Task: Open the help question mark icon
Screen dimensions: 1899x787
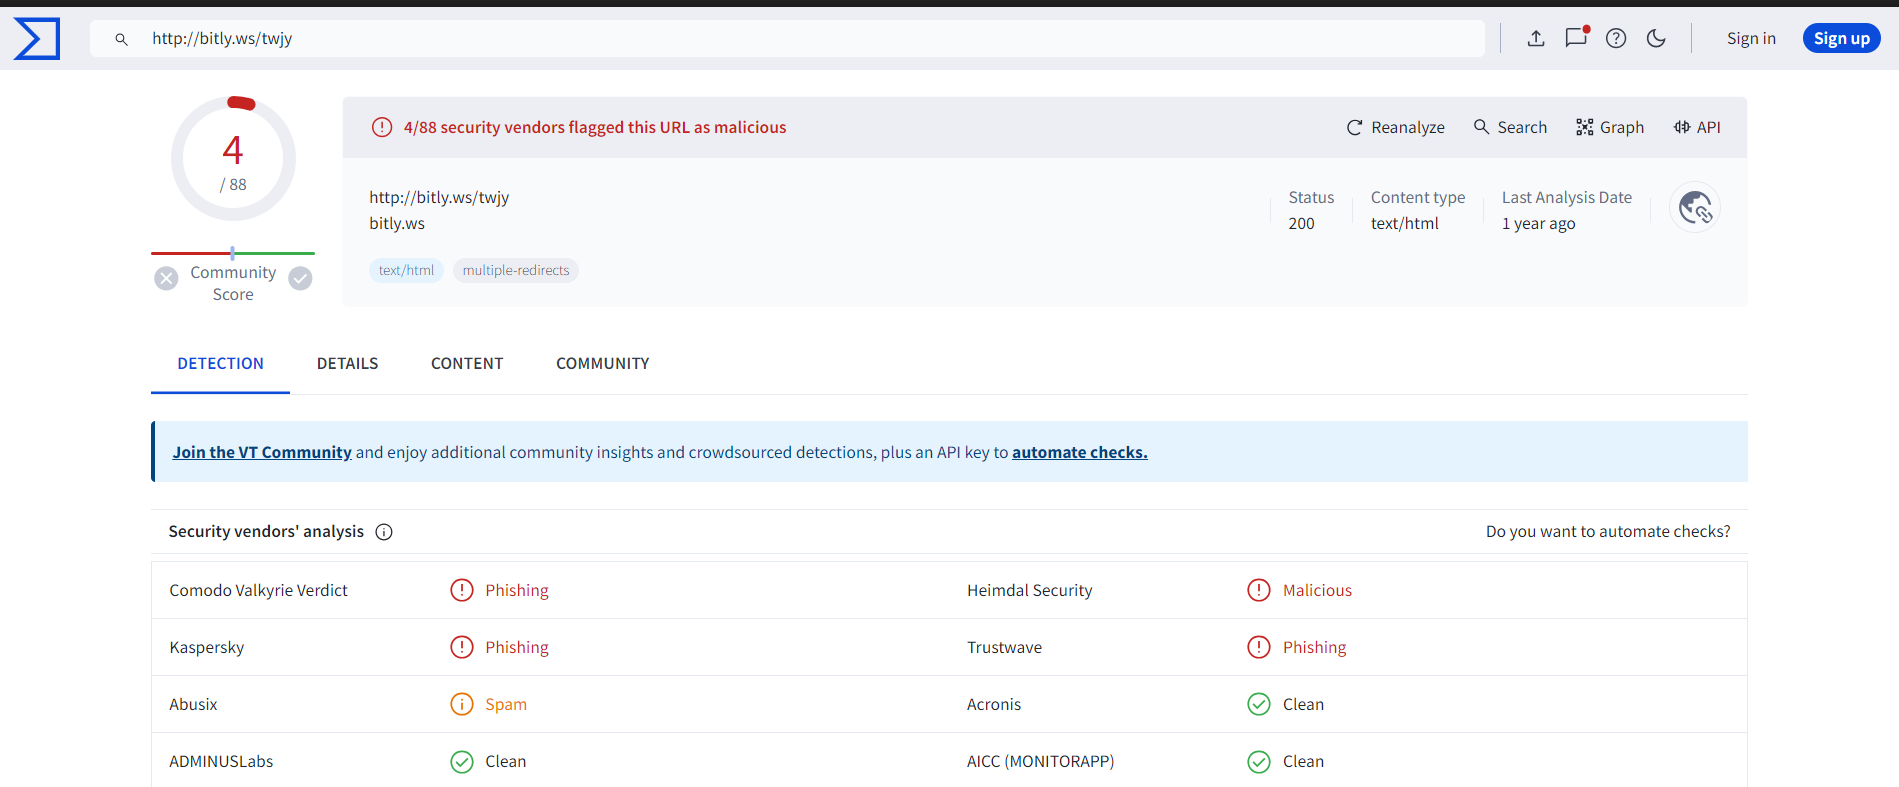Action: click(x=1616, y=38)
